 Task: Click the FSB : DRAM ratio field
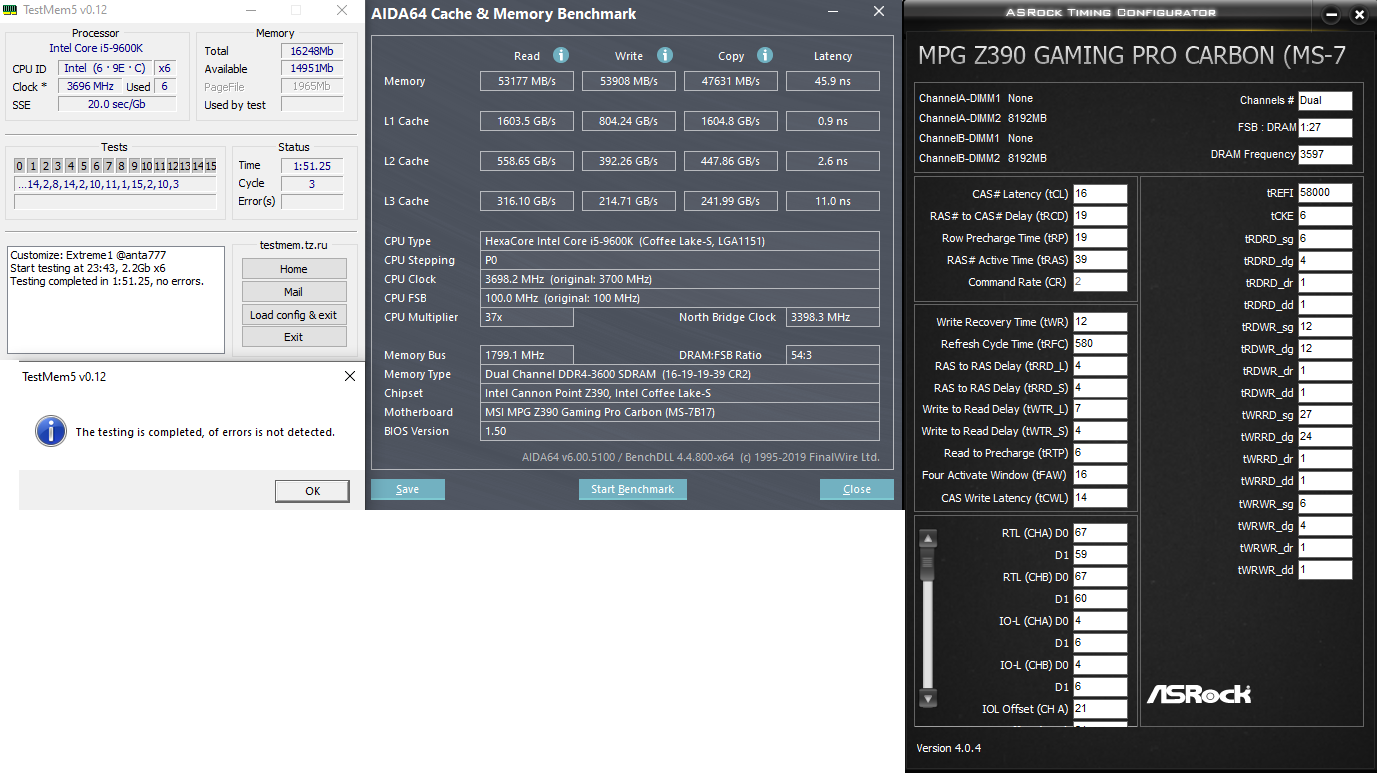pos(1325,128)
